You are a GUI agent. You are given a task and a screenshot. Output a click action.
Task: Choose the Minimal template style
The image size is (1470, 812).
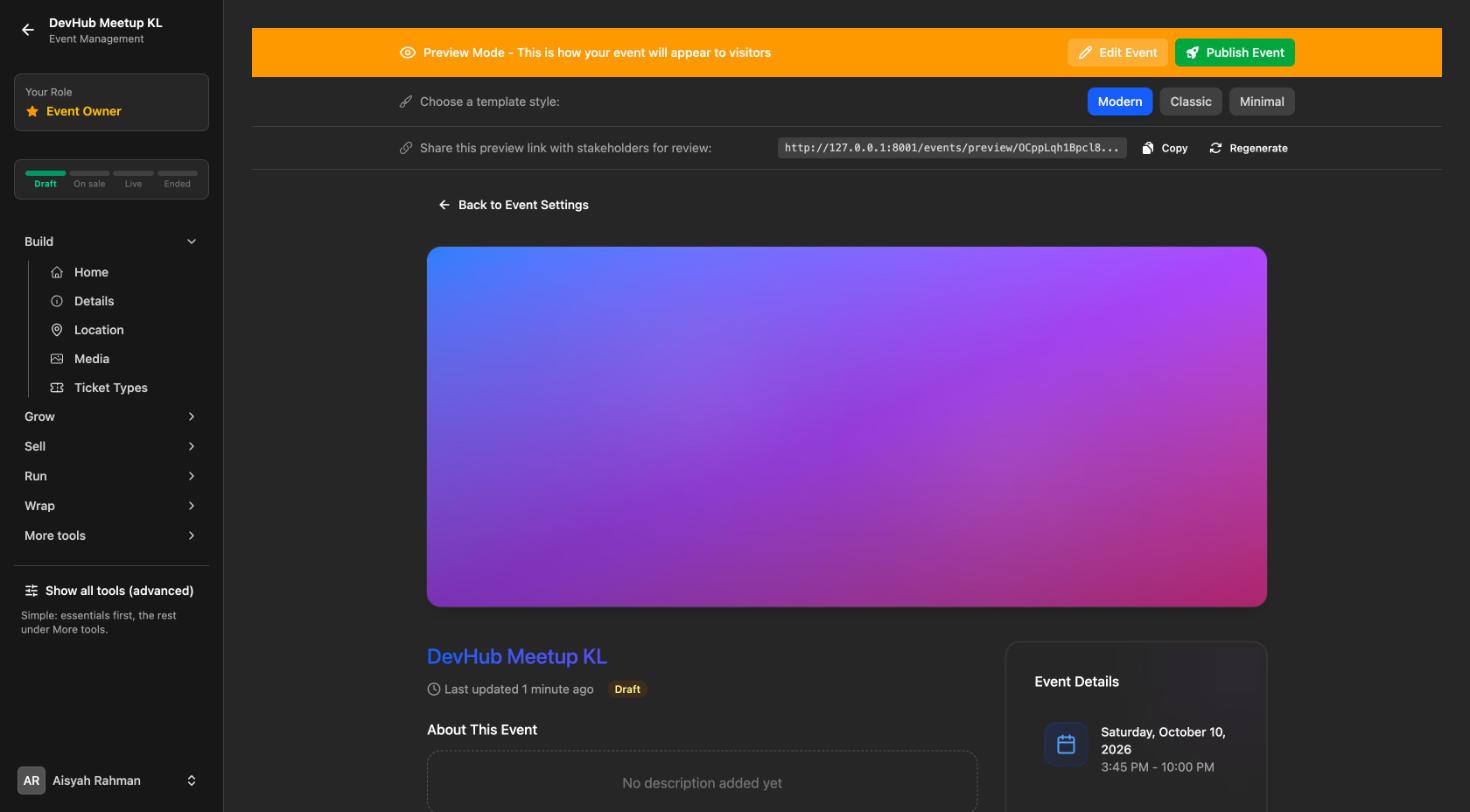click(x=1262, y=102)
